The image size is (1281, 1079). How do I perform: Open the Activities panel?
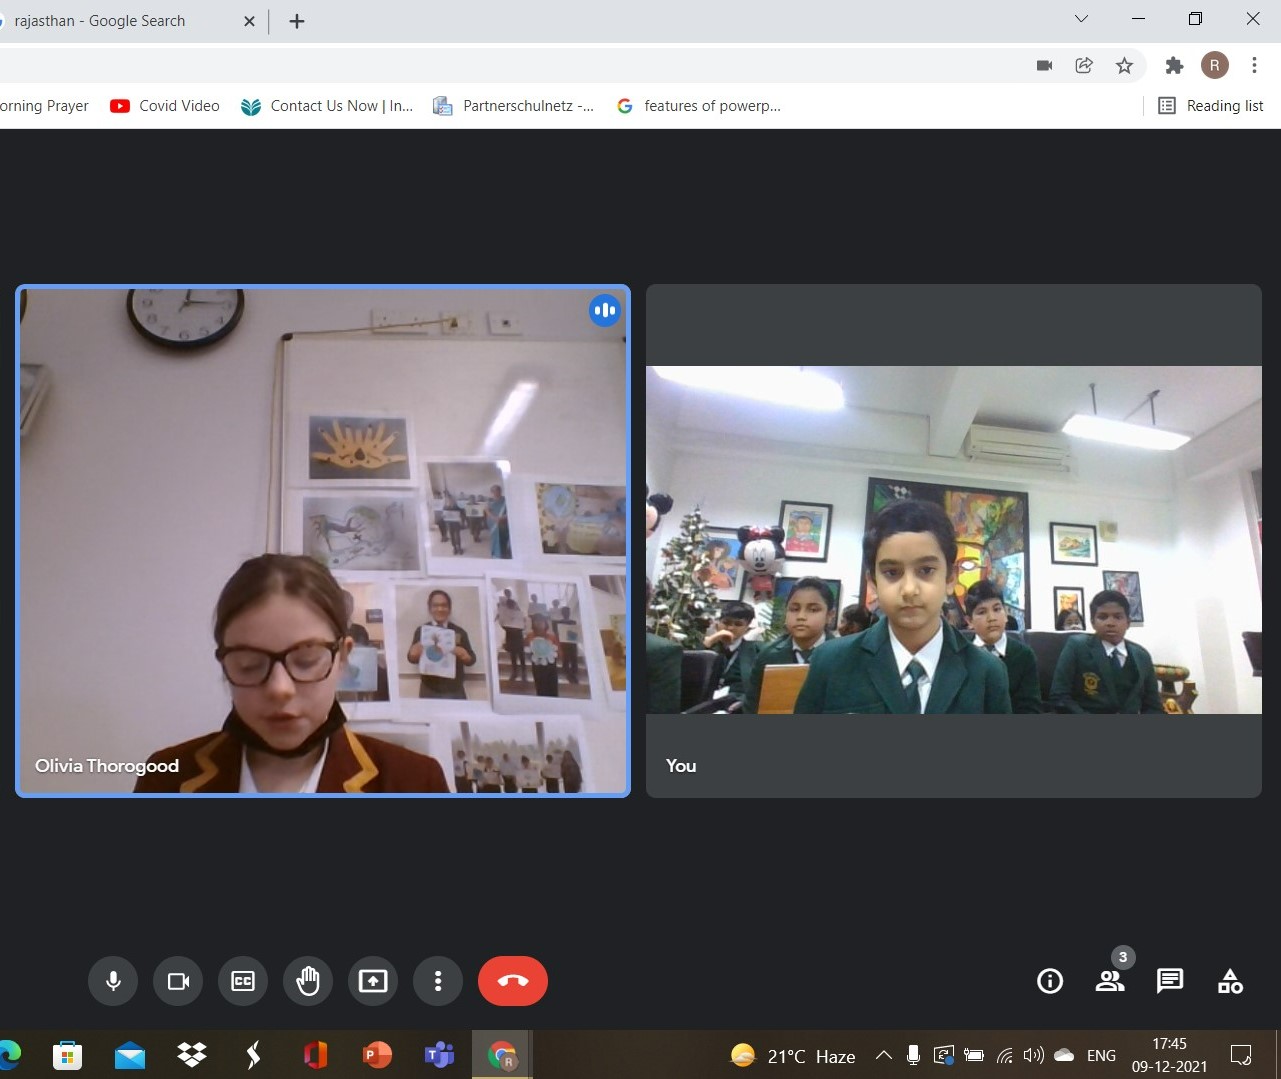tap(1230, 981)
